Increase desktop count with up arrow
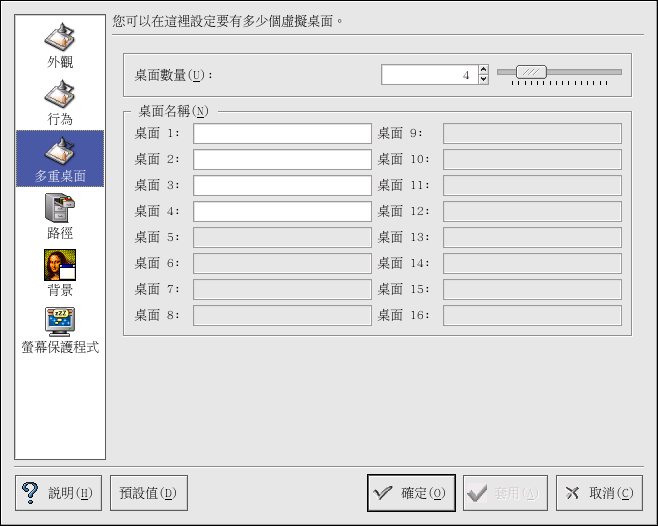Screen dimensions: 658x526 [x=483, y=70]
